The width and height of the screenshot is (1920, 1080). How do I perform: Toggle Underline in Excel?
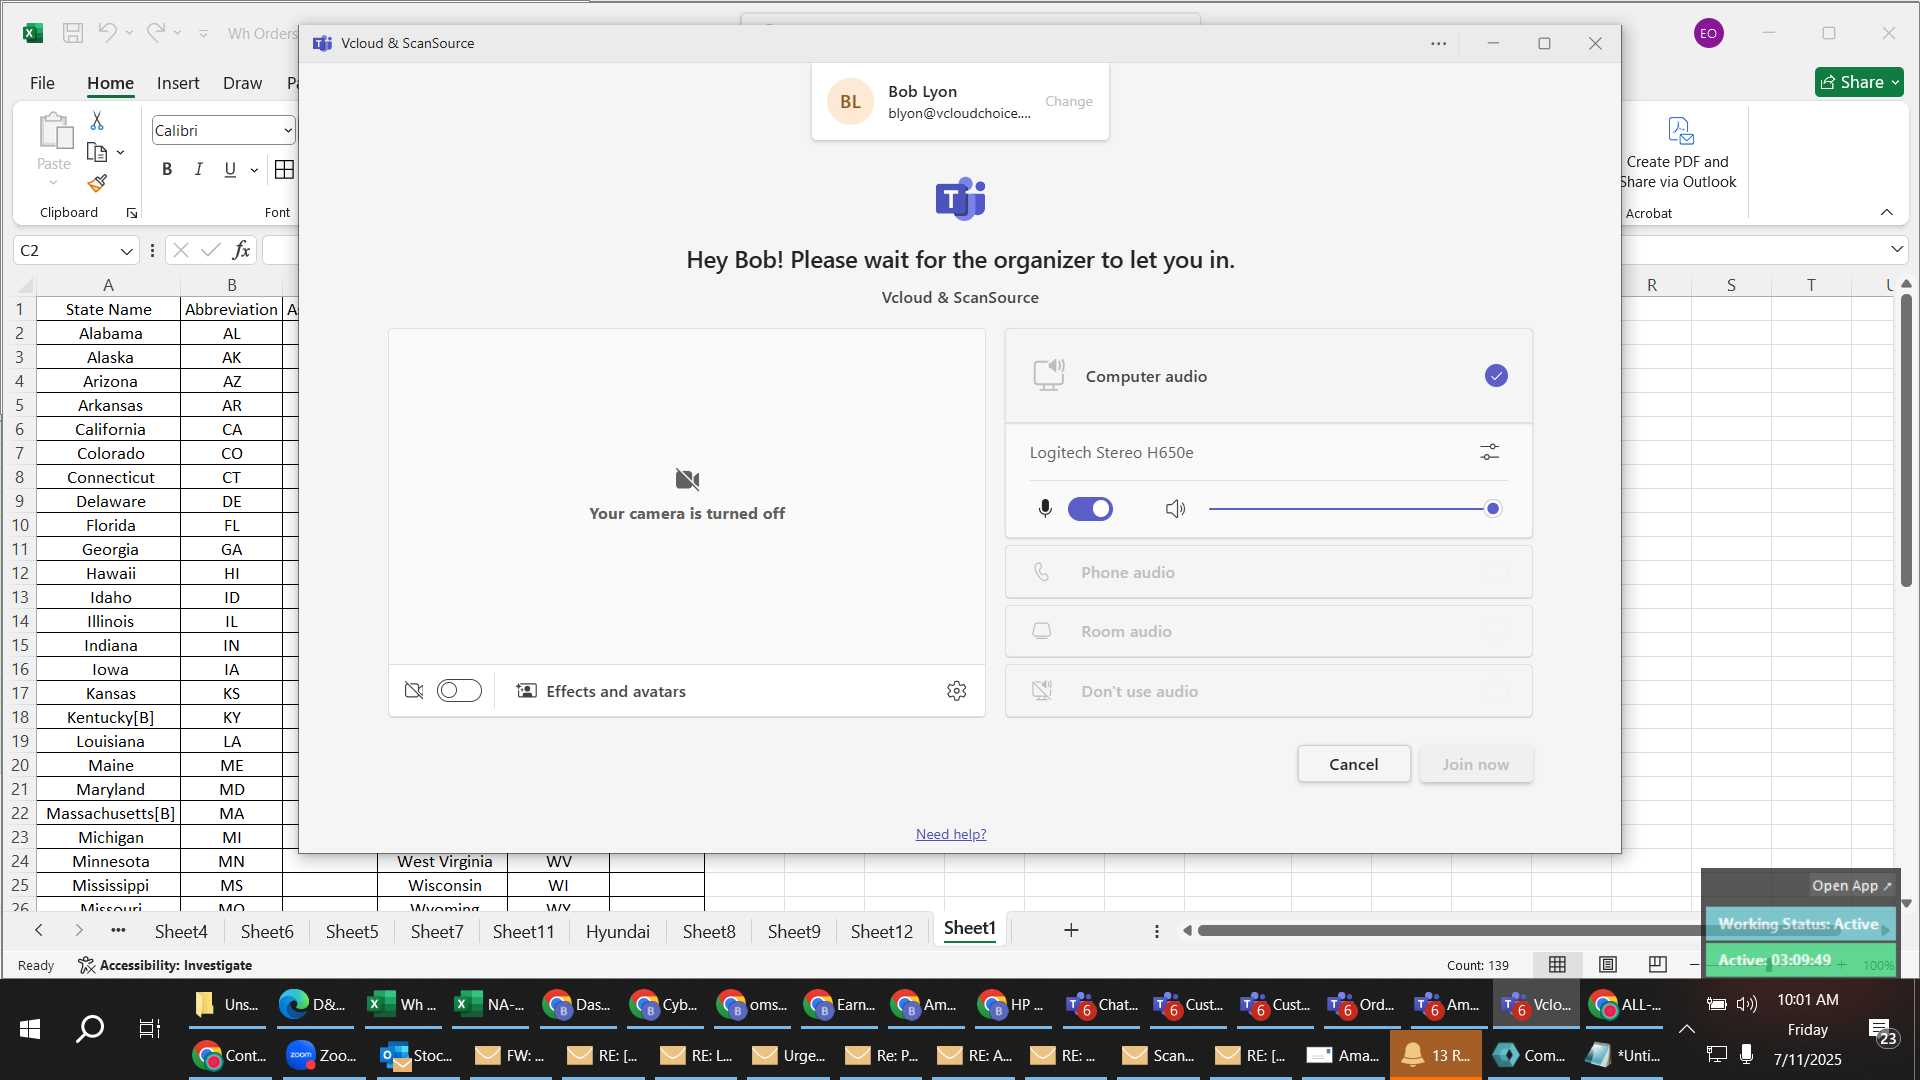230,169
